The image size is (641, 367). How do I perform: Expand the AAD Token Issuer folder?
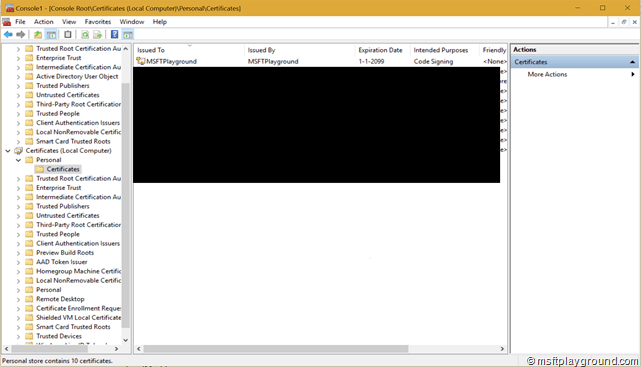tap(18, 262)
